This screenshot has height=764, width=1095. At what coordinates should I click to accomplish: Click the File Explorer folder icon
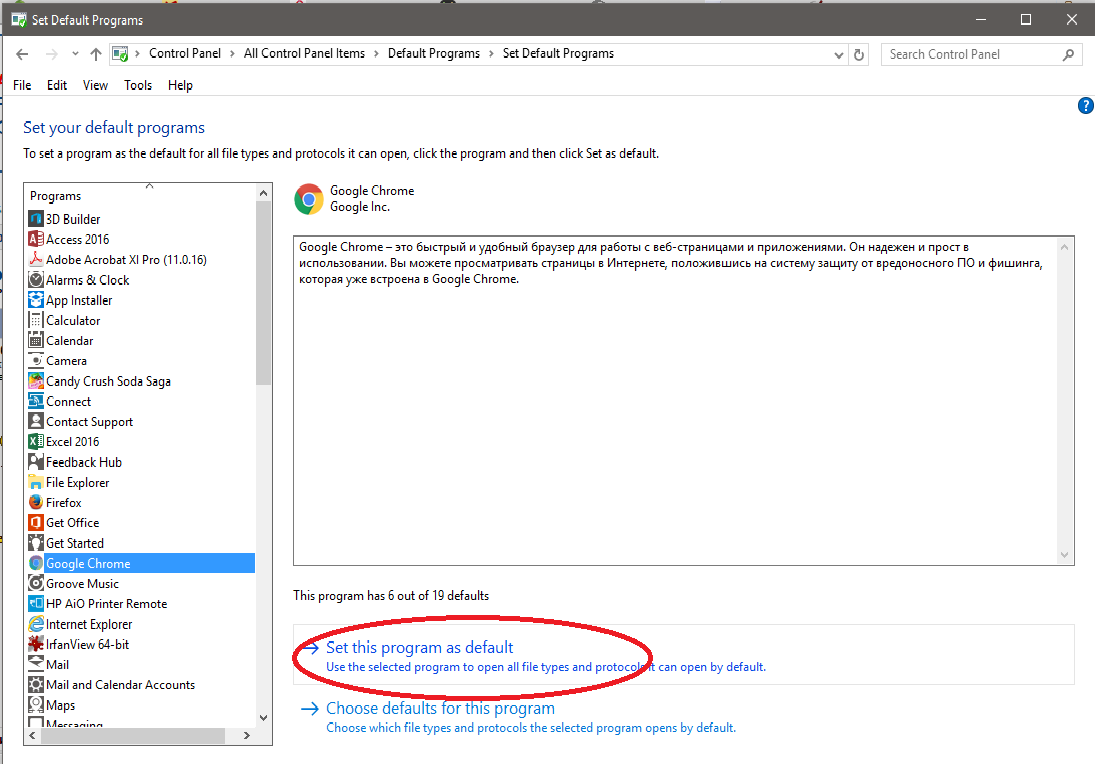(x=36, y=483)
